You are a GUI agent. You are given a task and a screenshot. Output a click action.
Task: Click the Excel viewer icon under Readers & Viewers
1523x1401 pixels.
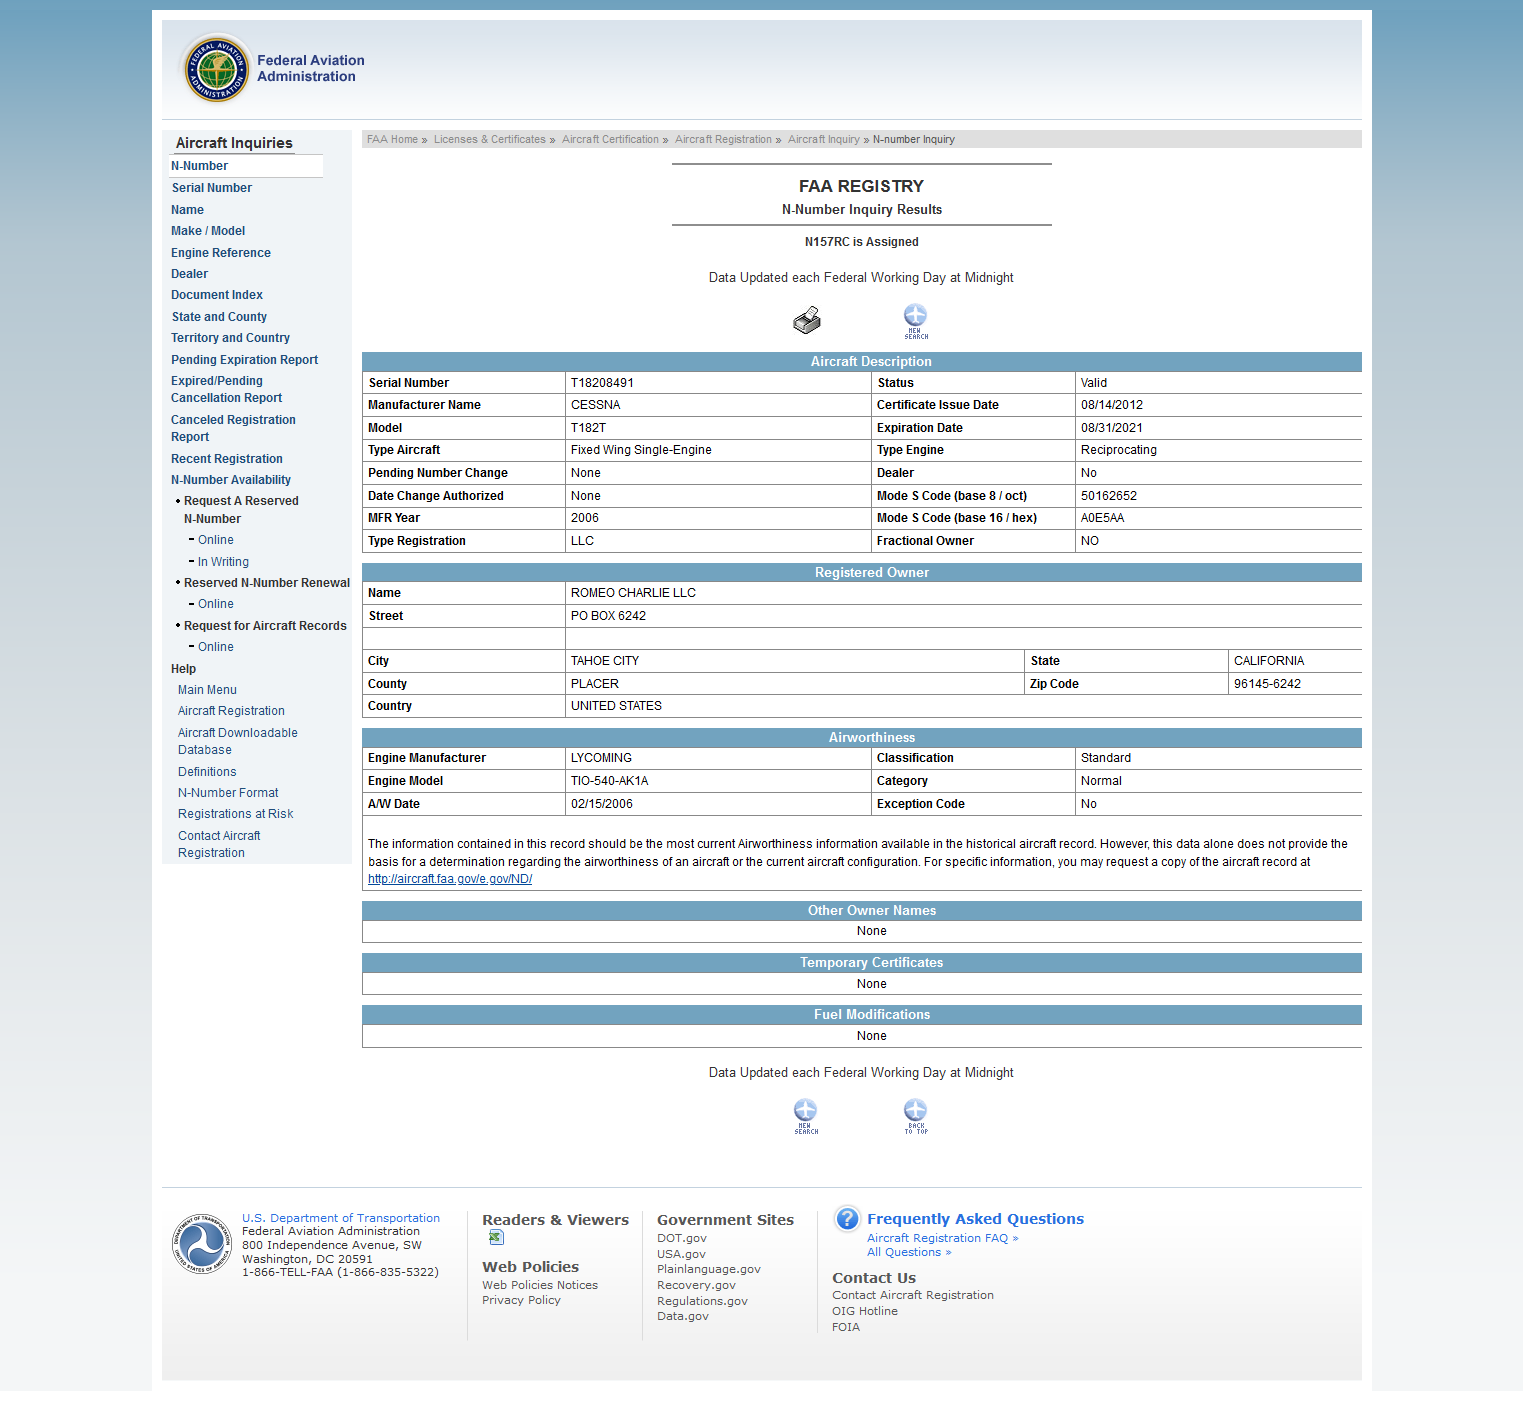(496, 1238)
